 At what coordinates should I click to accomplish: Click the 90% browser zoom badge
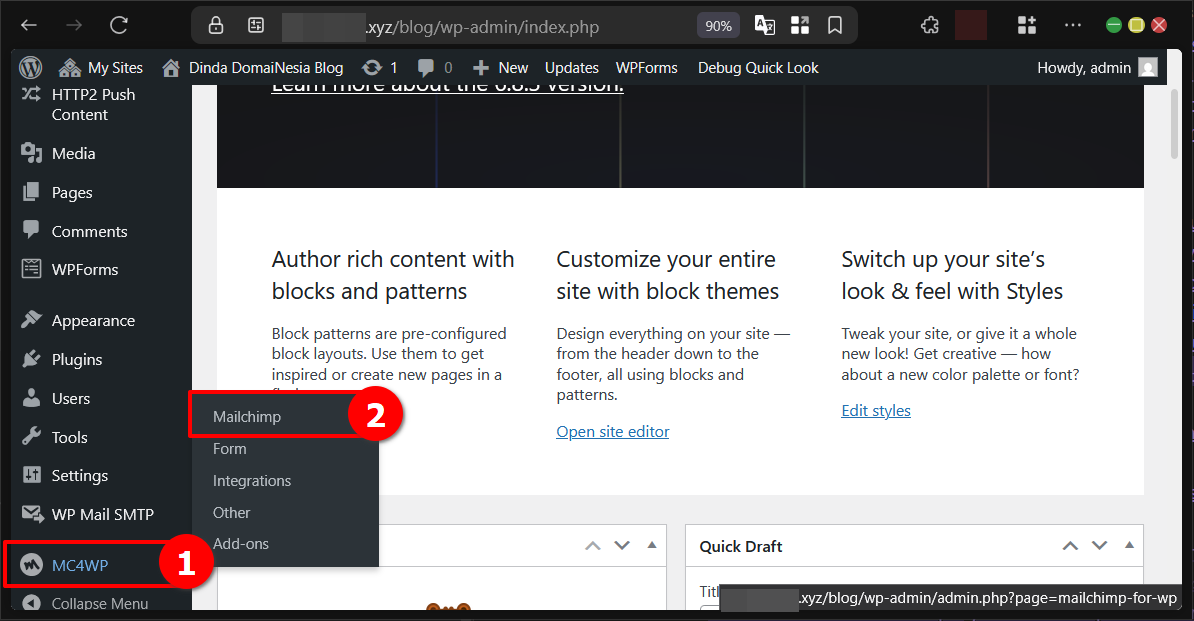[x=718, y=25]
